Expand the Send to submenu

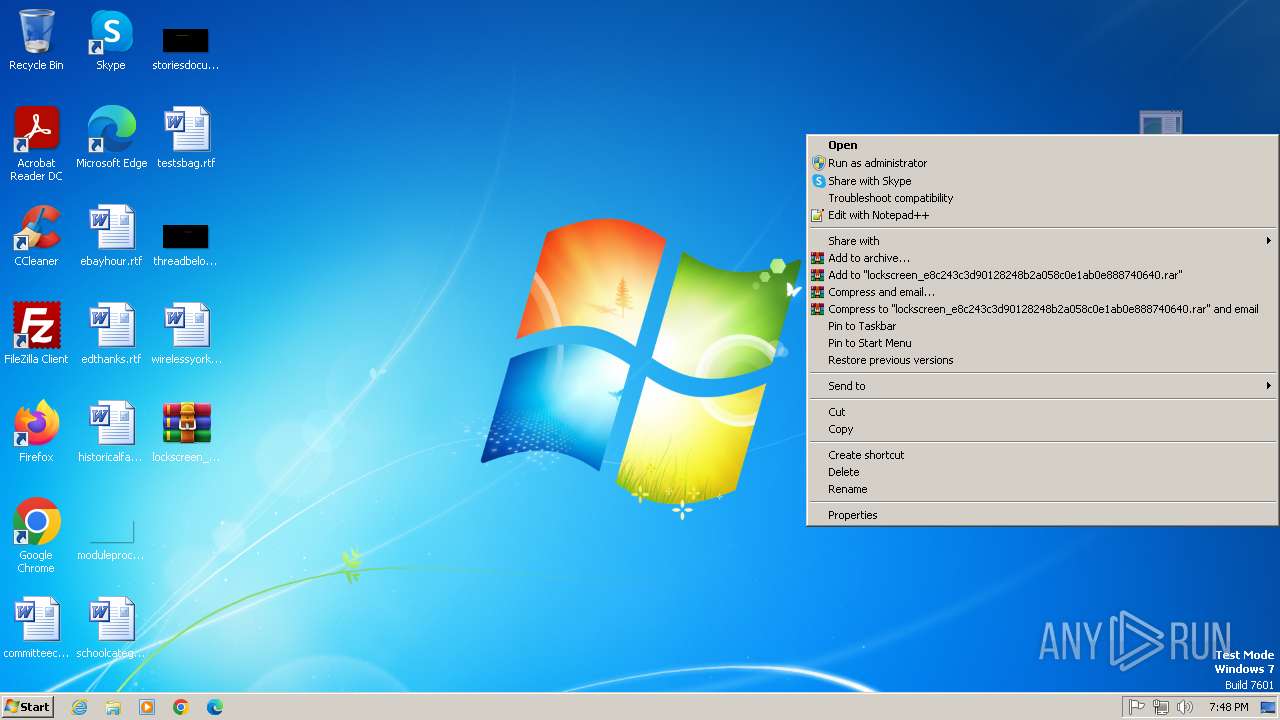click(1042, 386)
